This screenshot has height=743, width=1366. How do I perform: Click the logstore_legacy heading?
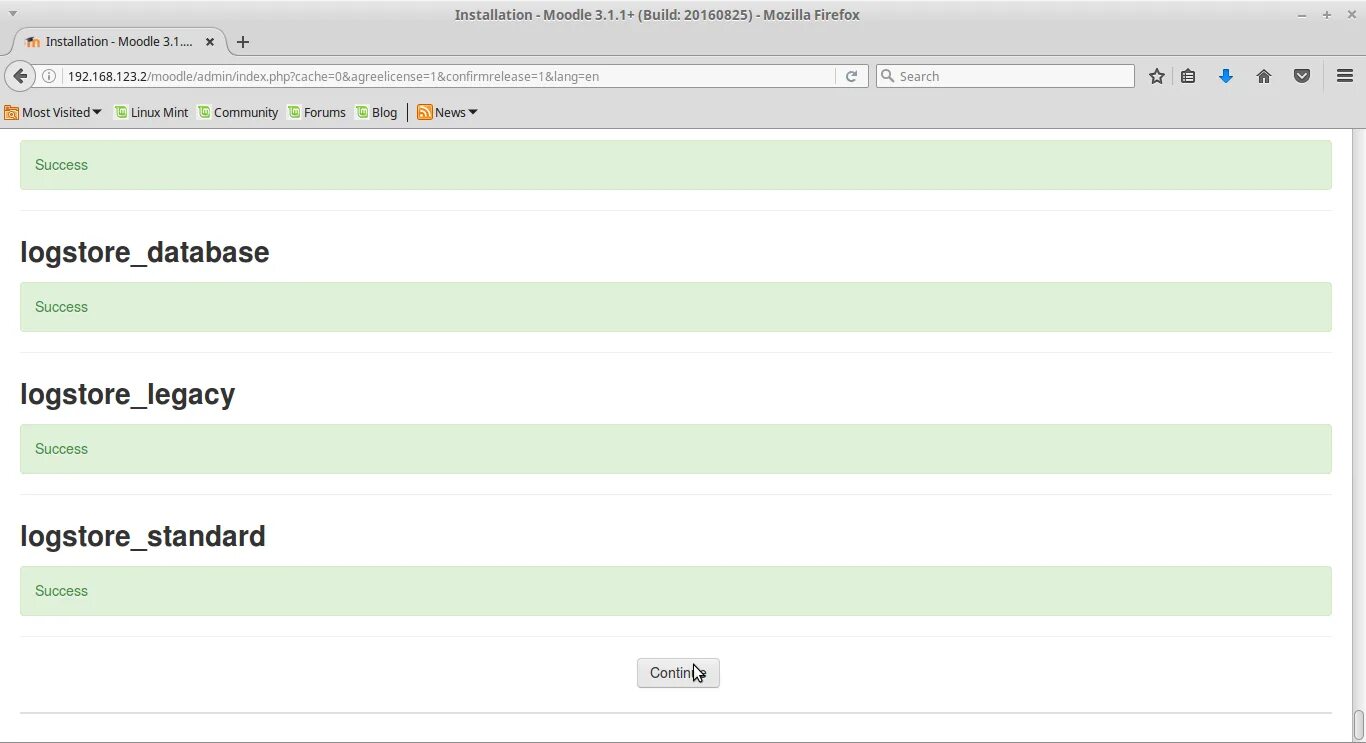tap(128, 394)
